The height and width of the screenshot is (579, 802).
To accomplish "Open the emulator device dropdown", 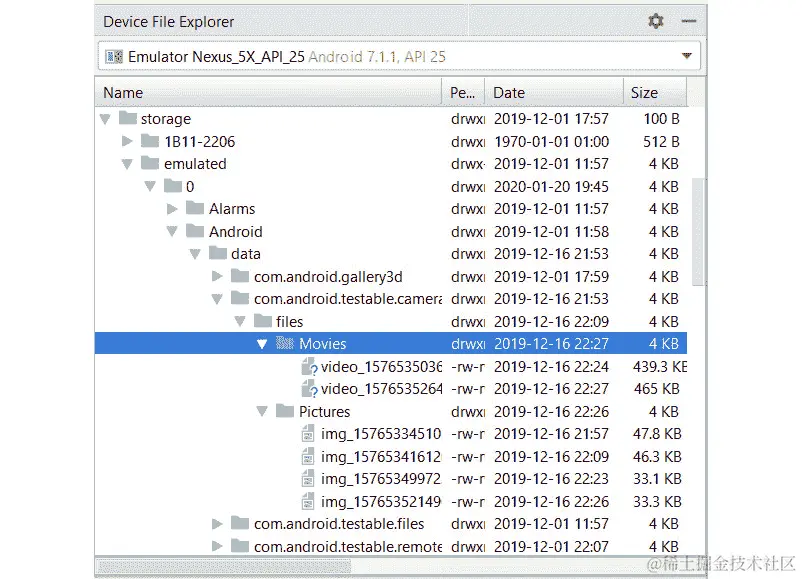I will [687, 56].
